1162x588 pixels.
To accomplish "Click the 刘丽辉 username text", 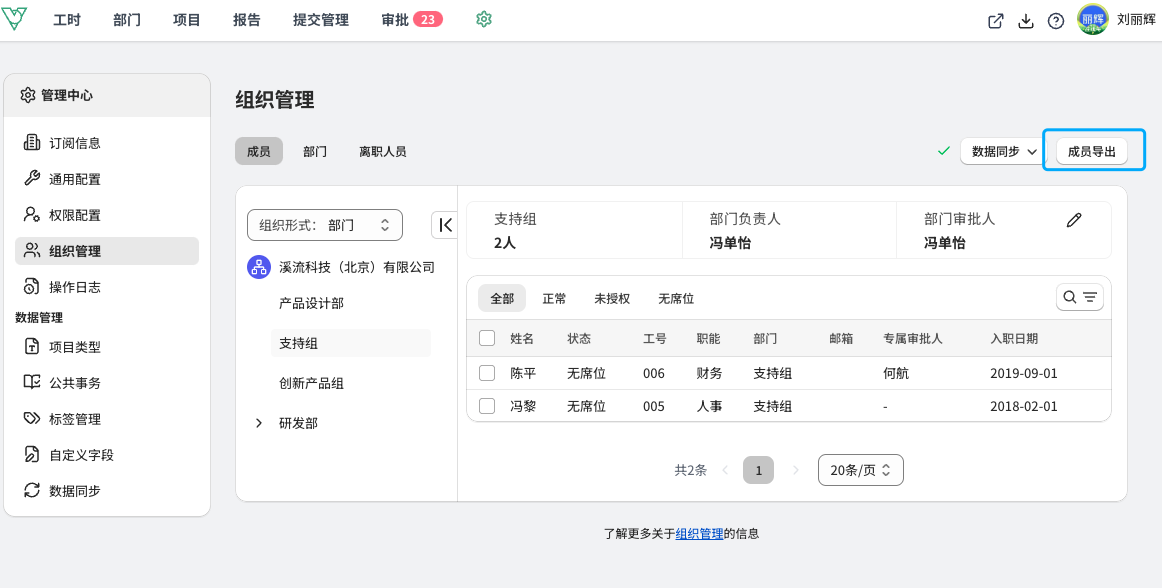I will (x=1136, y=20).
